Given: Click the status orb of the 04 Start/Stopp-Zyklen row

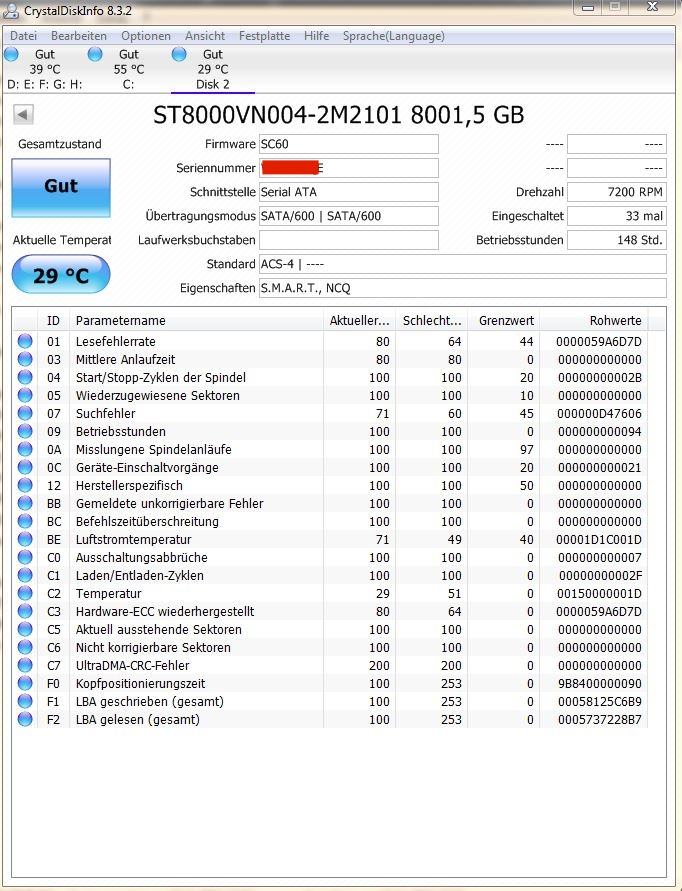Looking at the screenshot, I should (x=25, y=377).
